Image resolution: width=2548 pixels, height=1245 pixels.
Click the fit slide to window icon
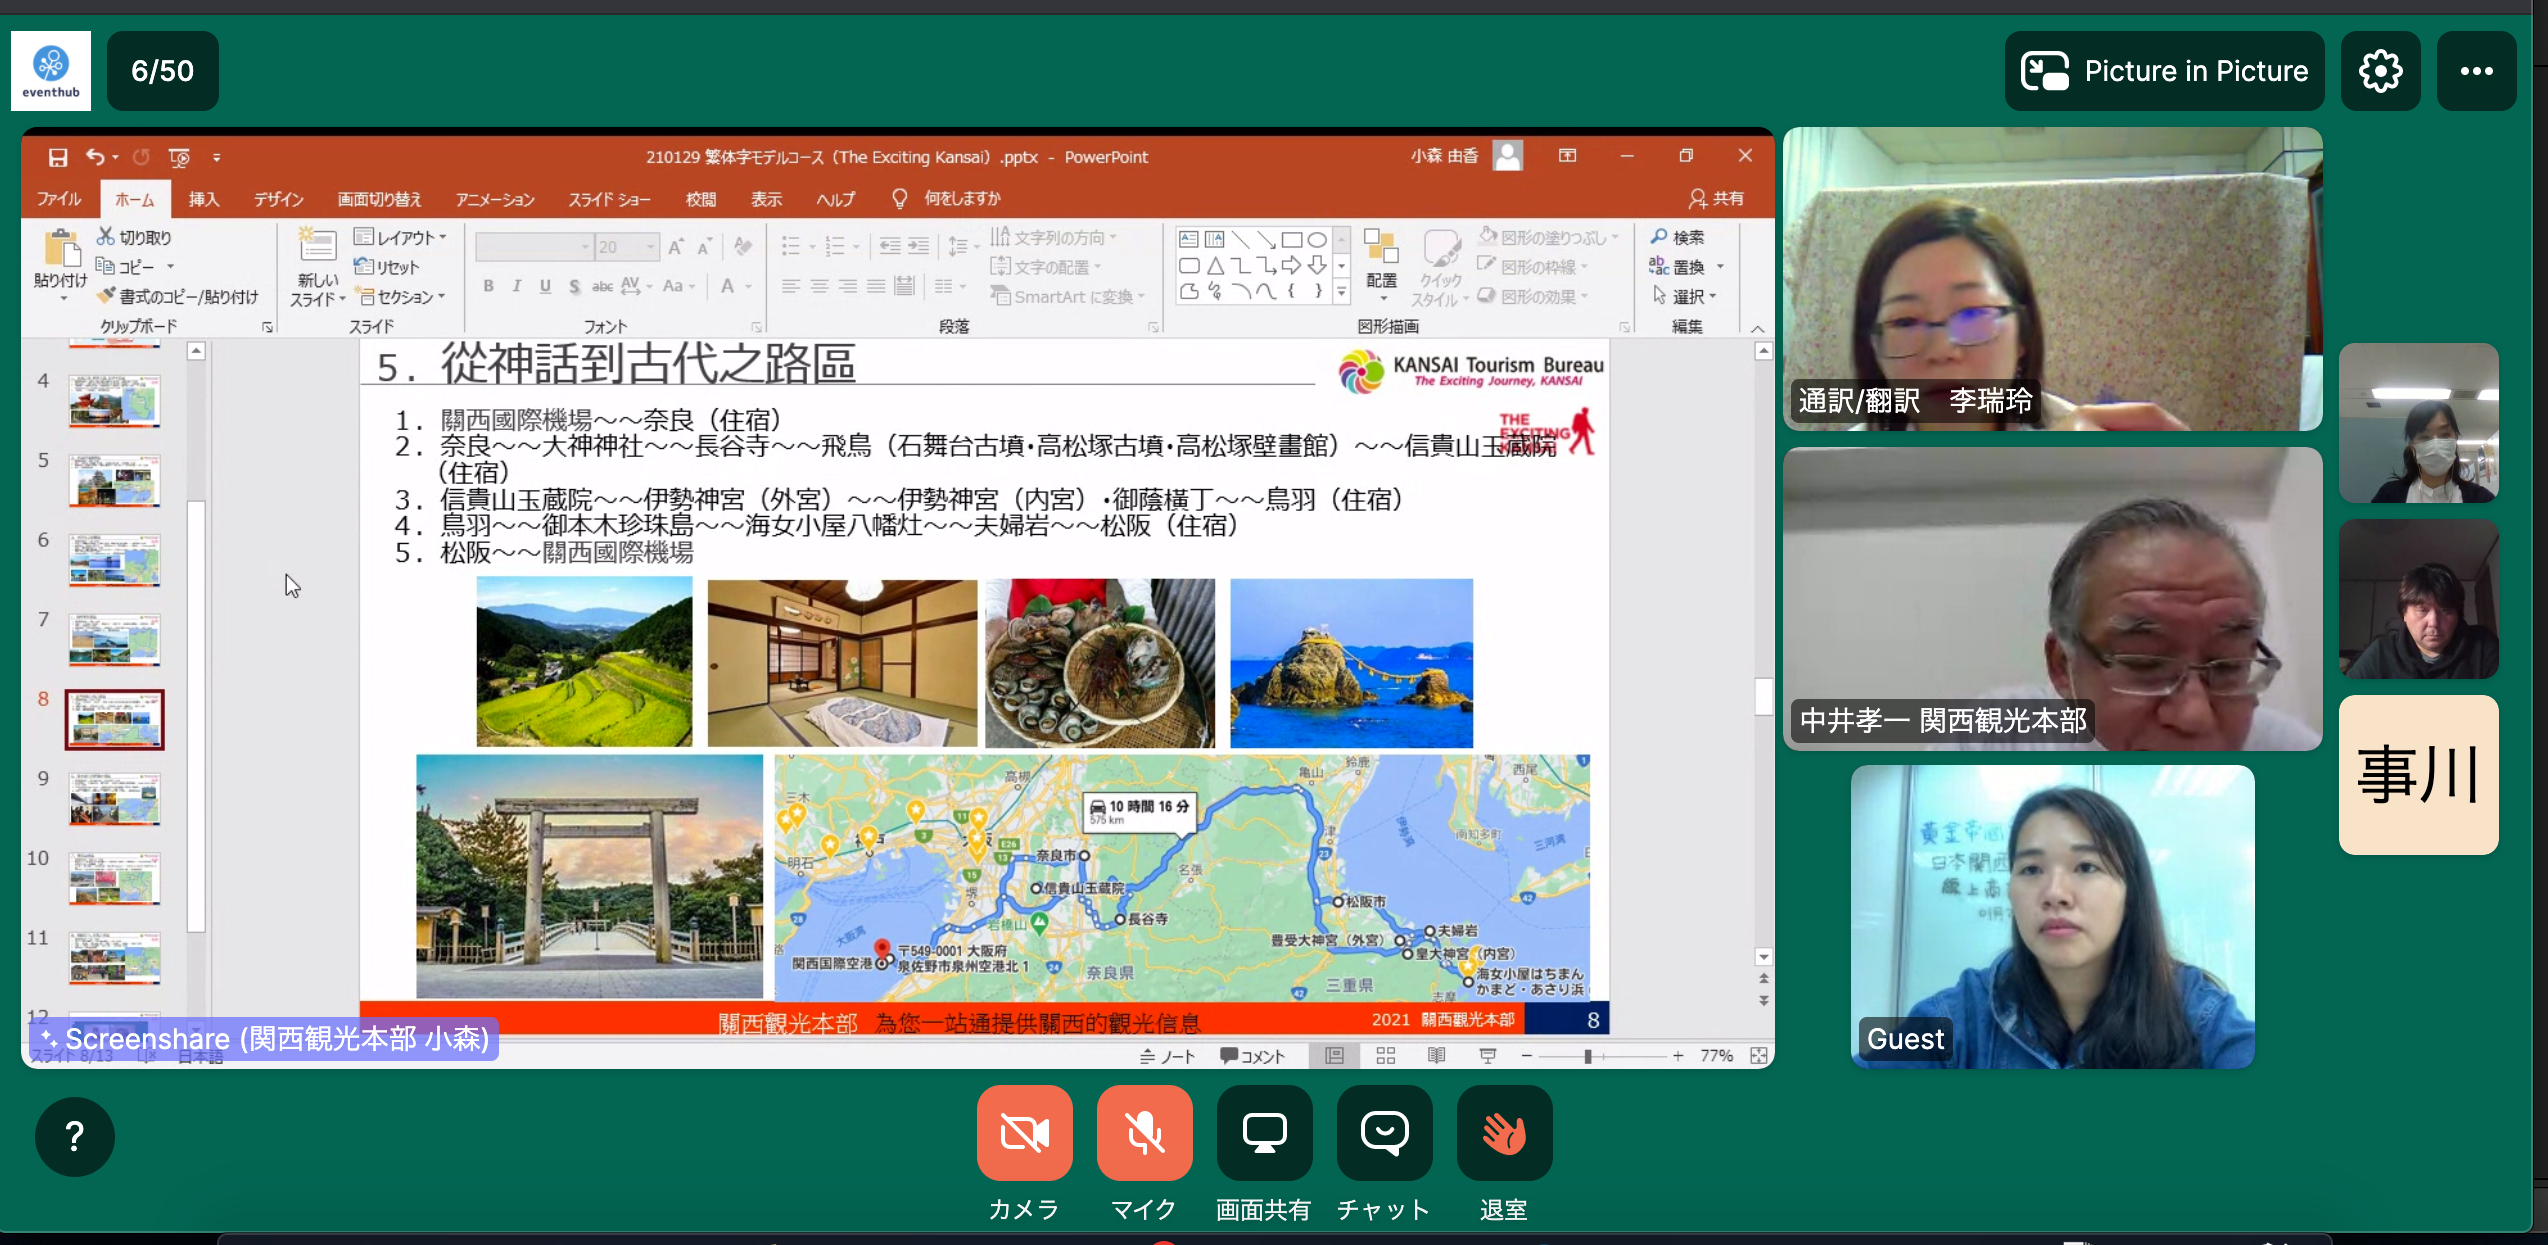[x=1758, y=1056]
